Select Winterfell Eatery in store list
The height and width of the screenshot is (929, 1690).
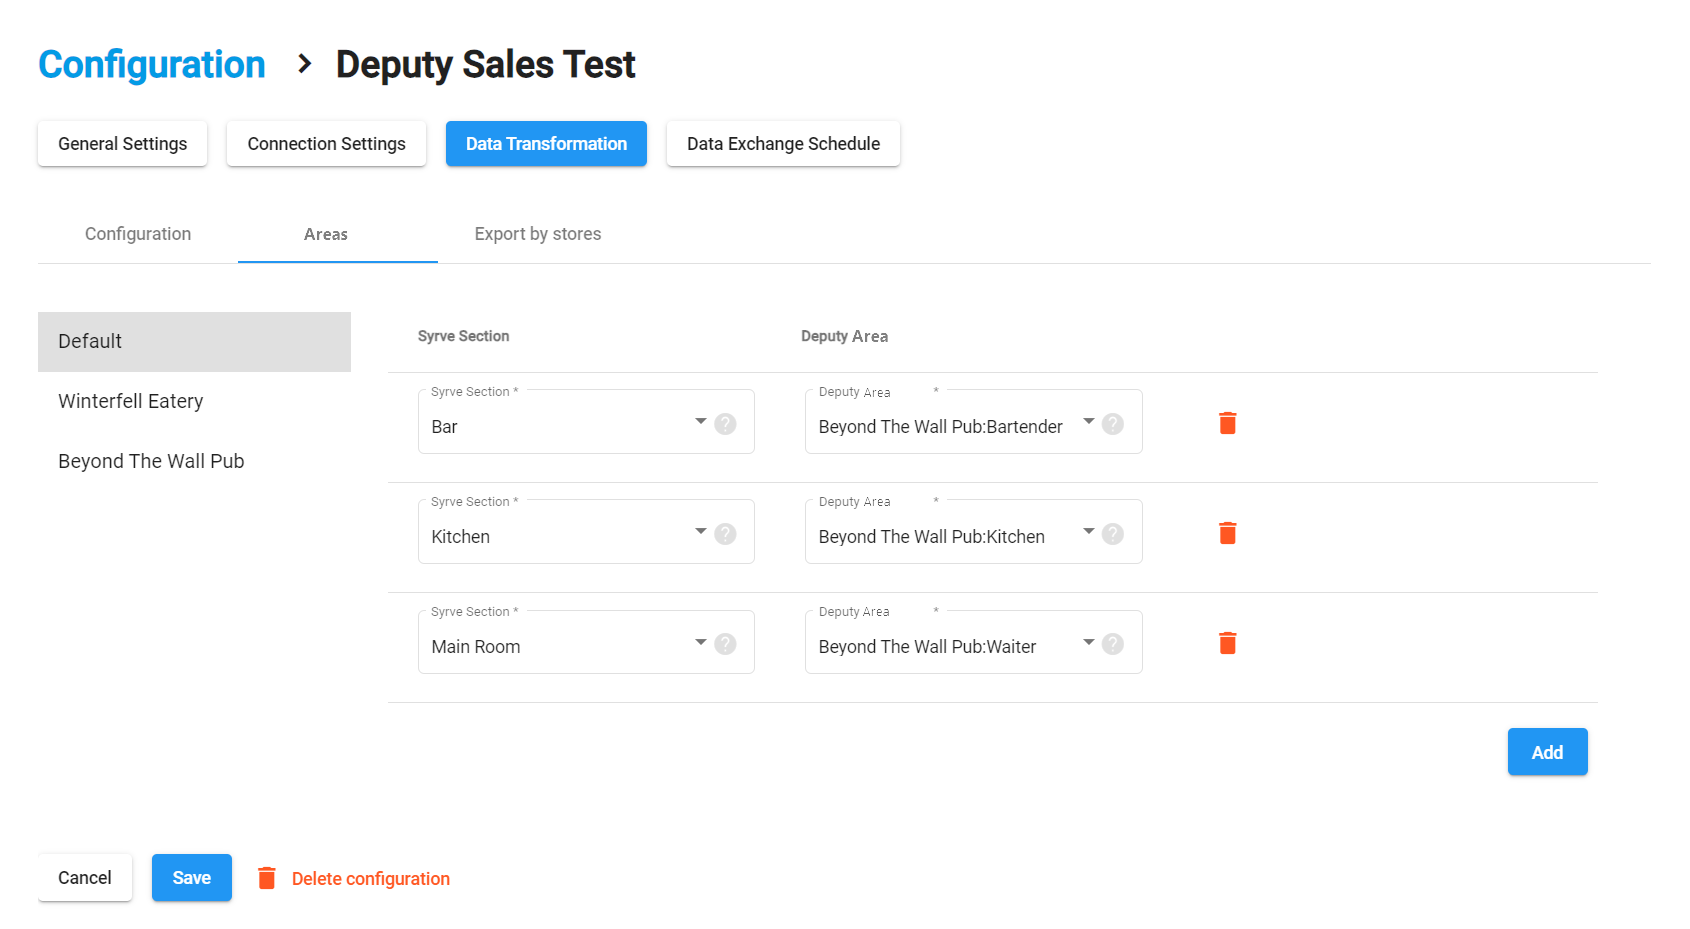tap(131, 401)
